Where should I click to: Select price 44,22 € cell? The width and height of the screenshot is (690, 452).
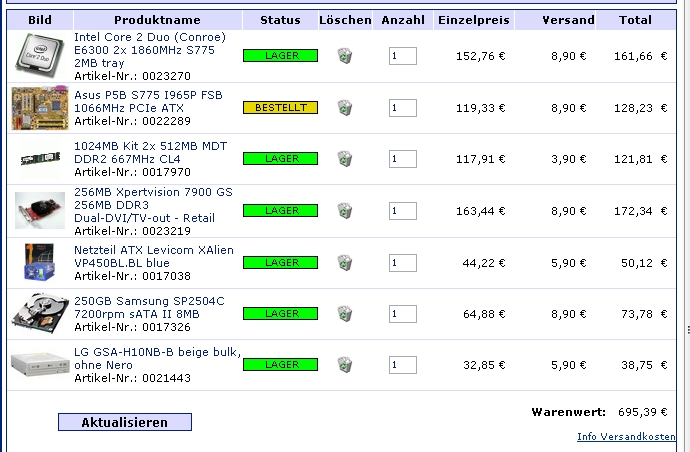(x=484, y=263)
